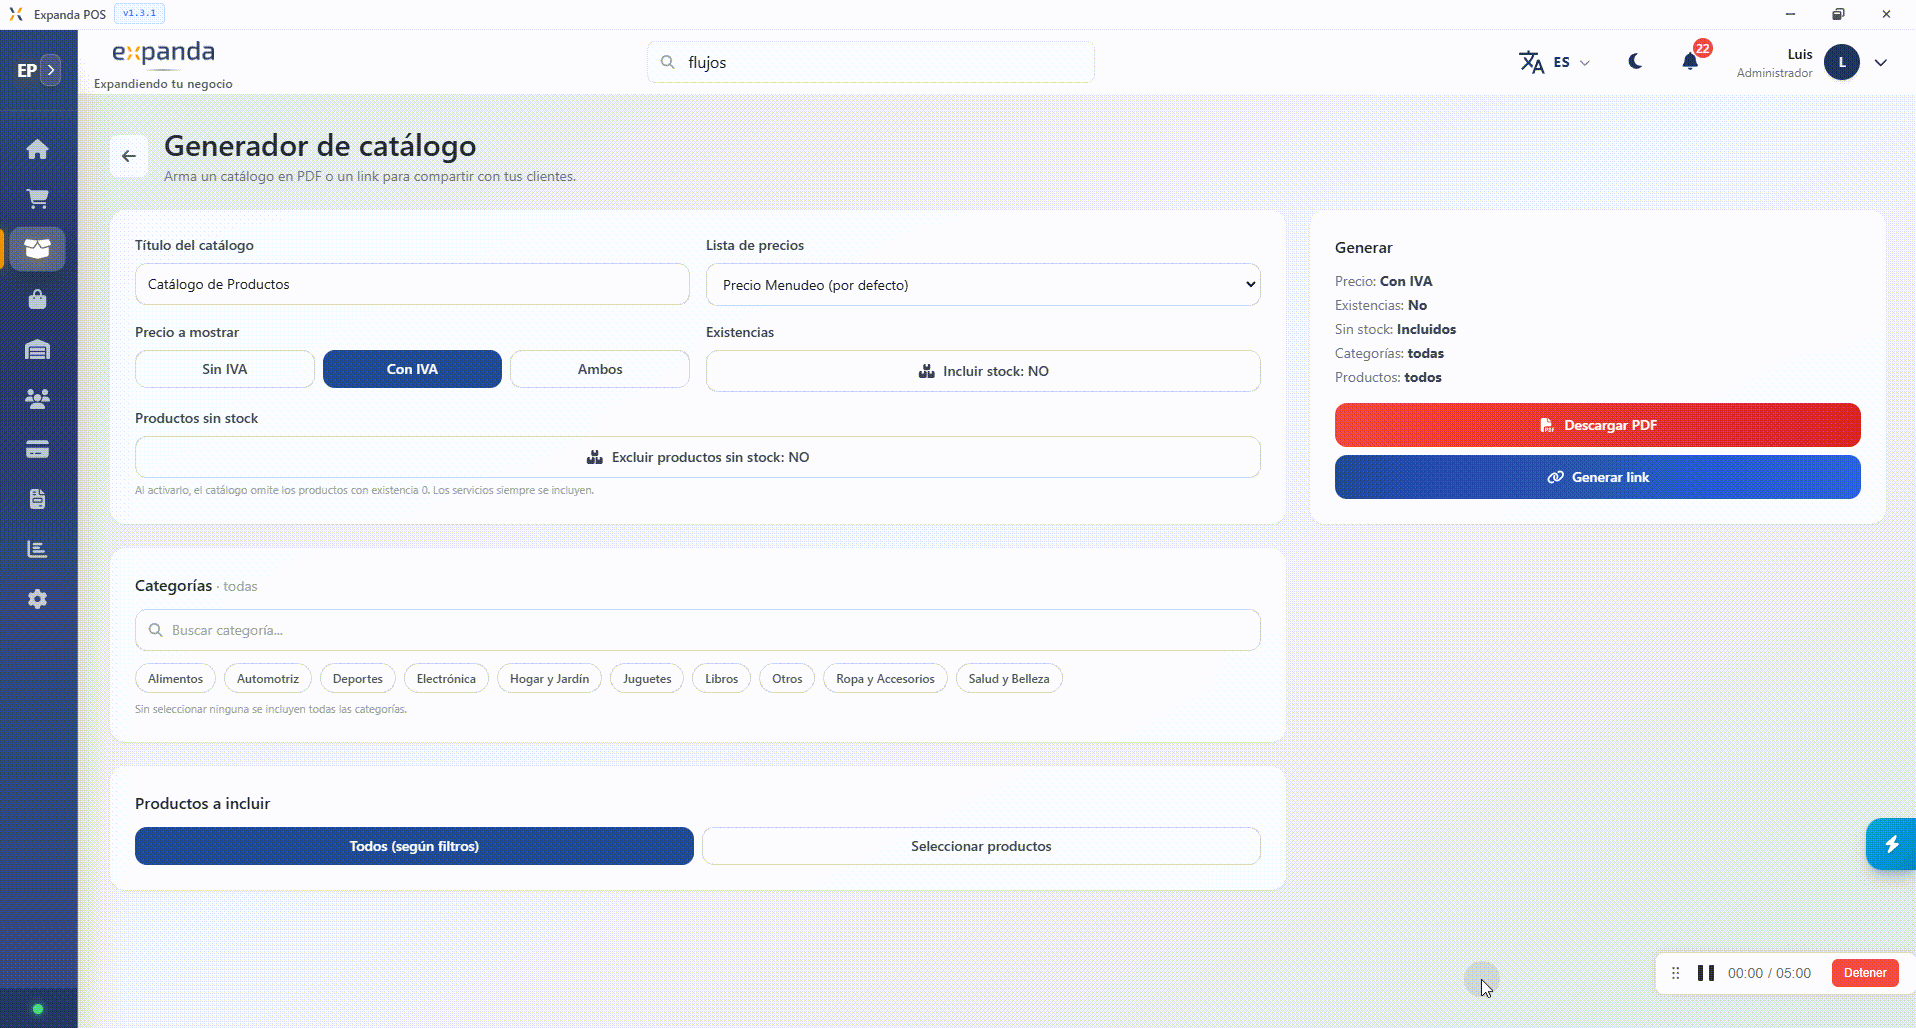Open the inventory box sidebar icon
Image resolution: width=1916 pixels, height=1028 pixels.
point(37,249)
